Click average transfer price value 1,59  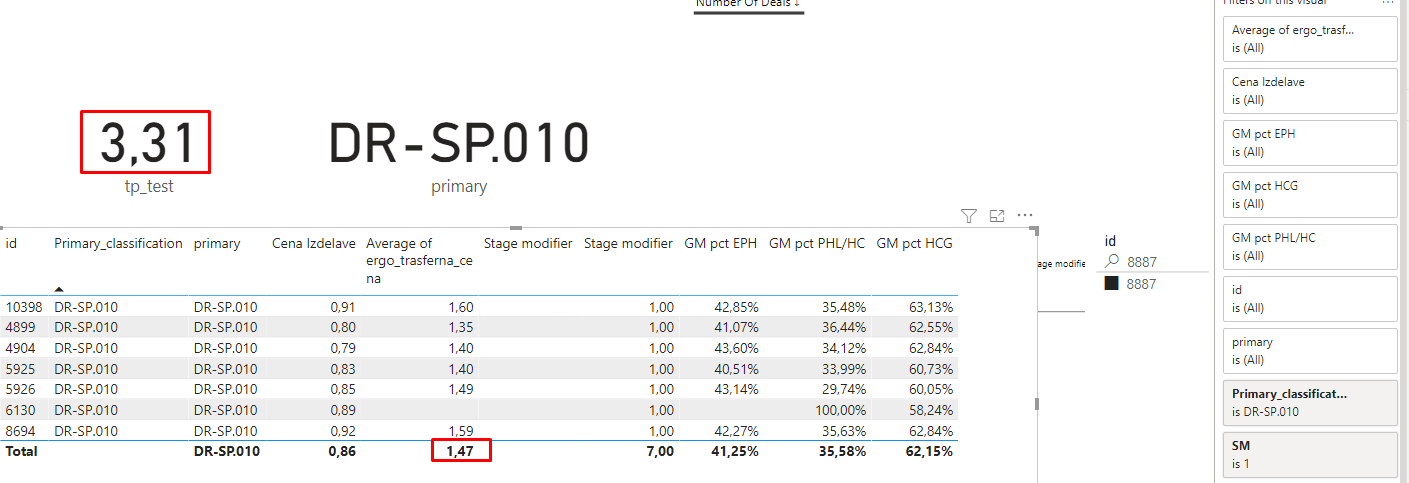[x=461, y=431]
